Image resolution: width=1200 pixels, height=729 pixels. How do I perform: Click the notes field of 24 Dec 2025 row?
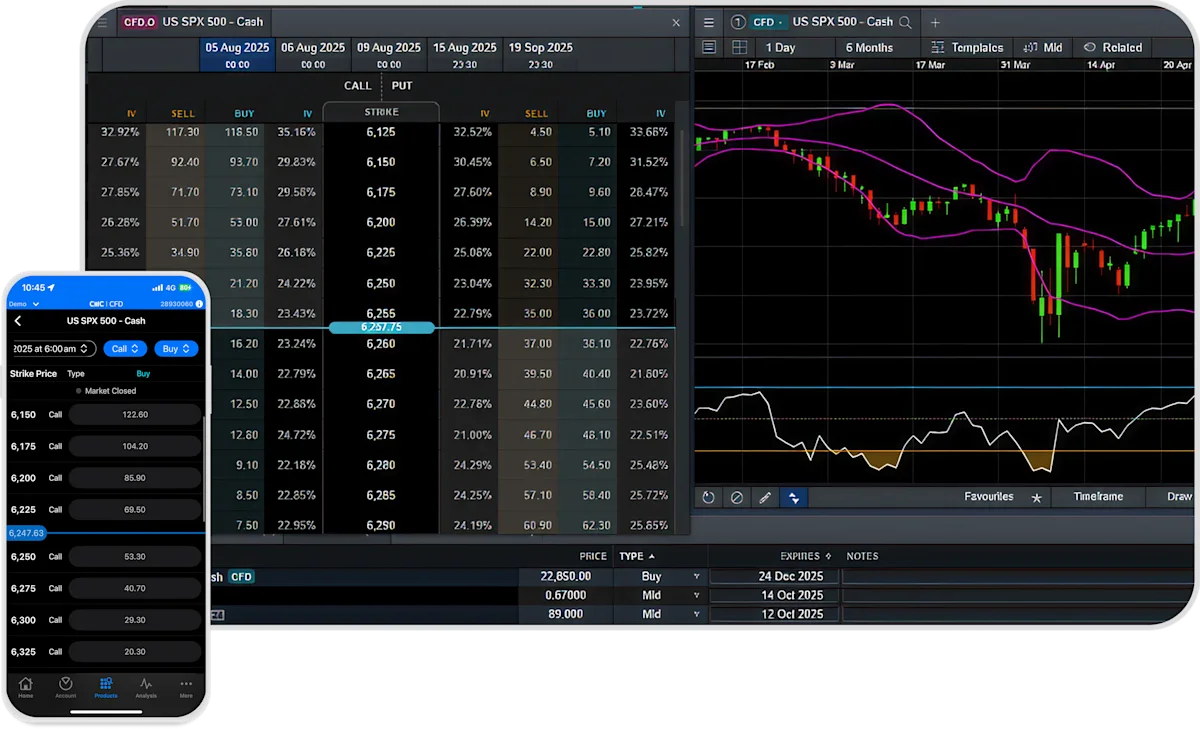(x=1018, y=577)
